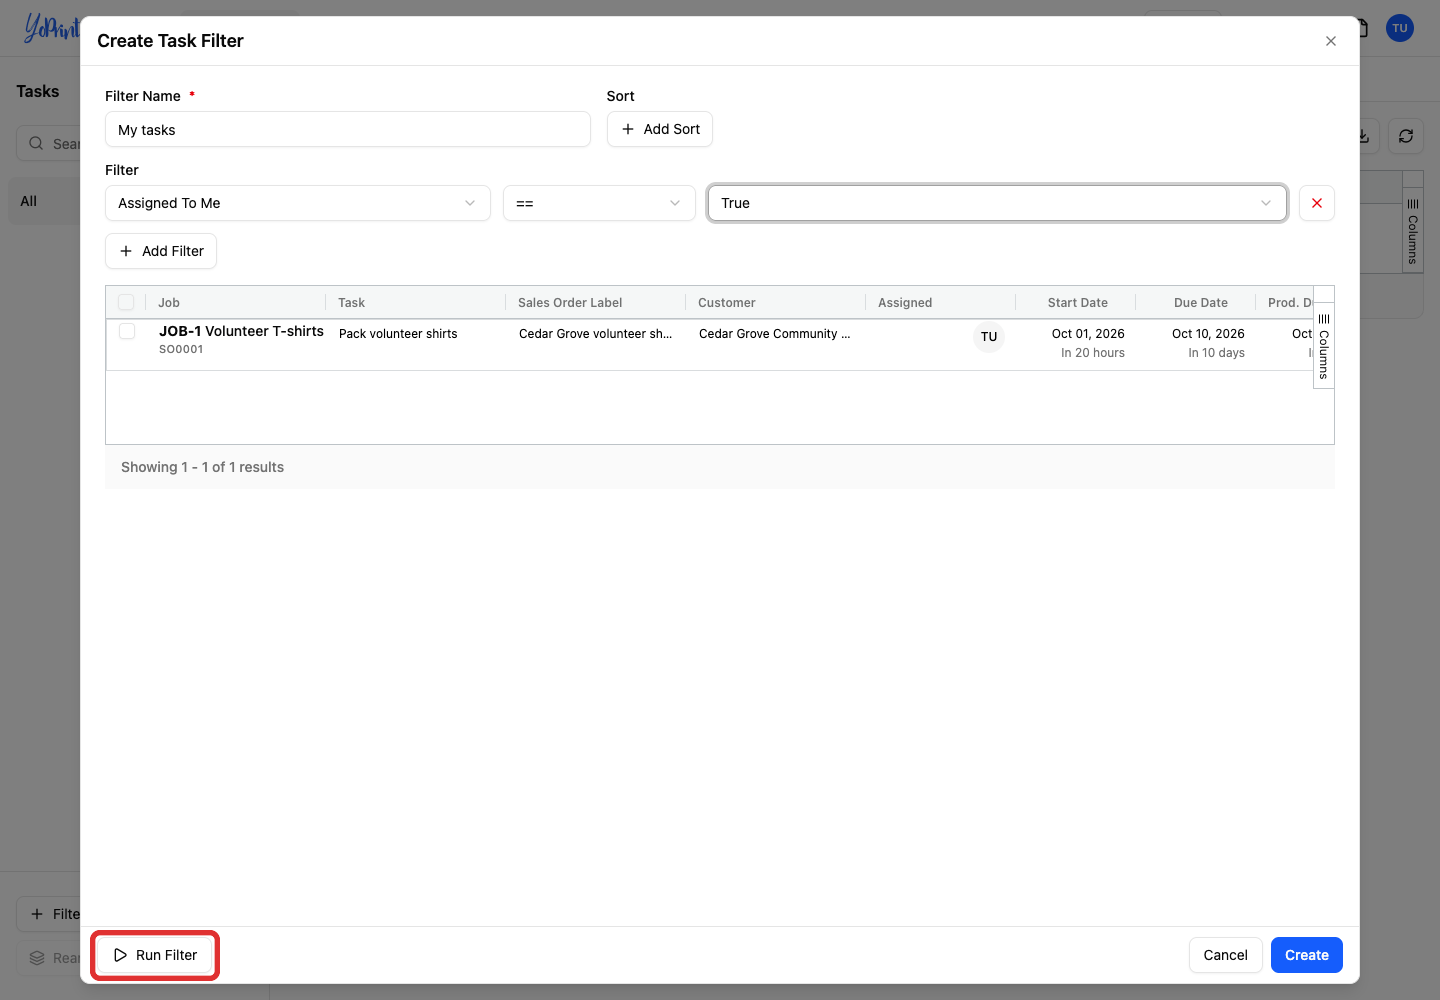
Task: Click the YoPrint logo
Action: (50, 28)
